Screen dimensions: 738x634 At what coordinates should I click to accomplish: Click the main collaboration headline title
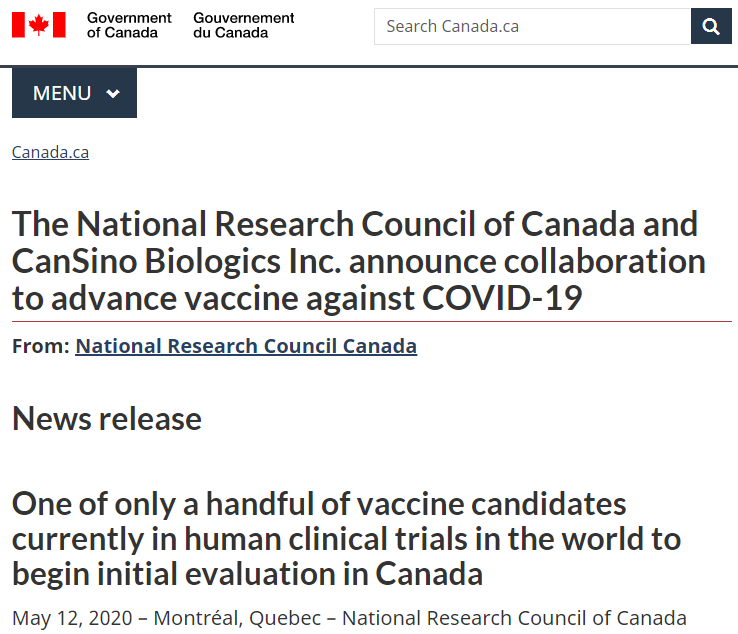coord(359,261)
